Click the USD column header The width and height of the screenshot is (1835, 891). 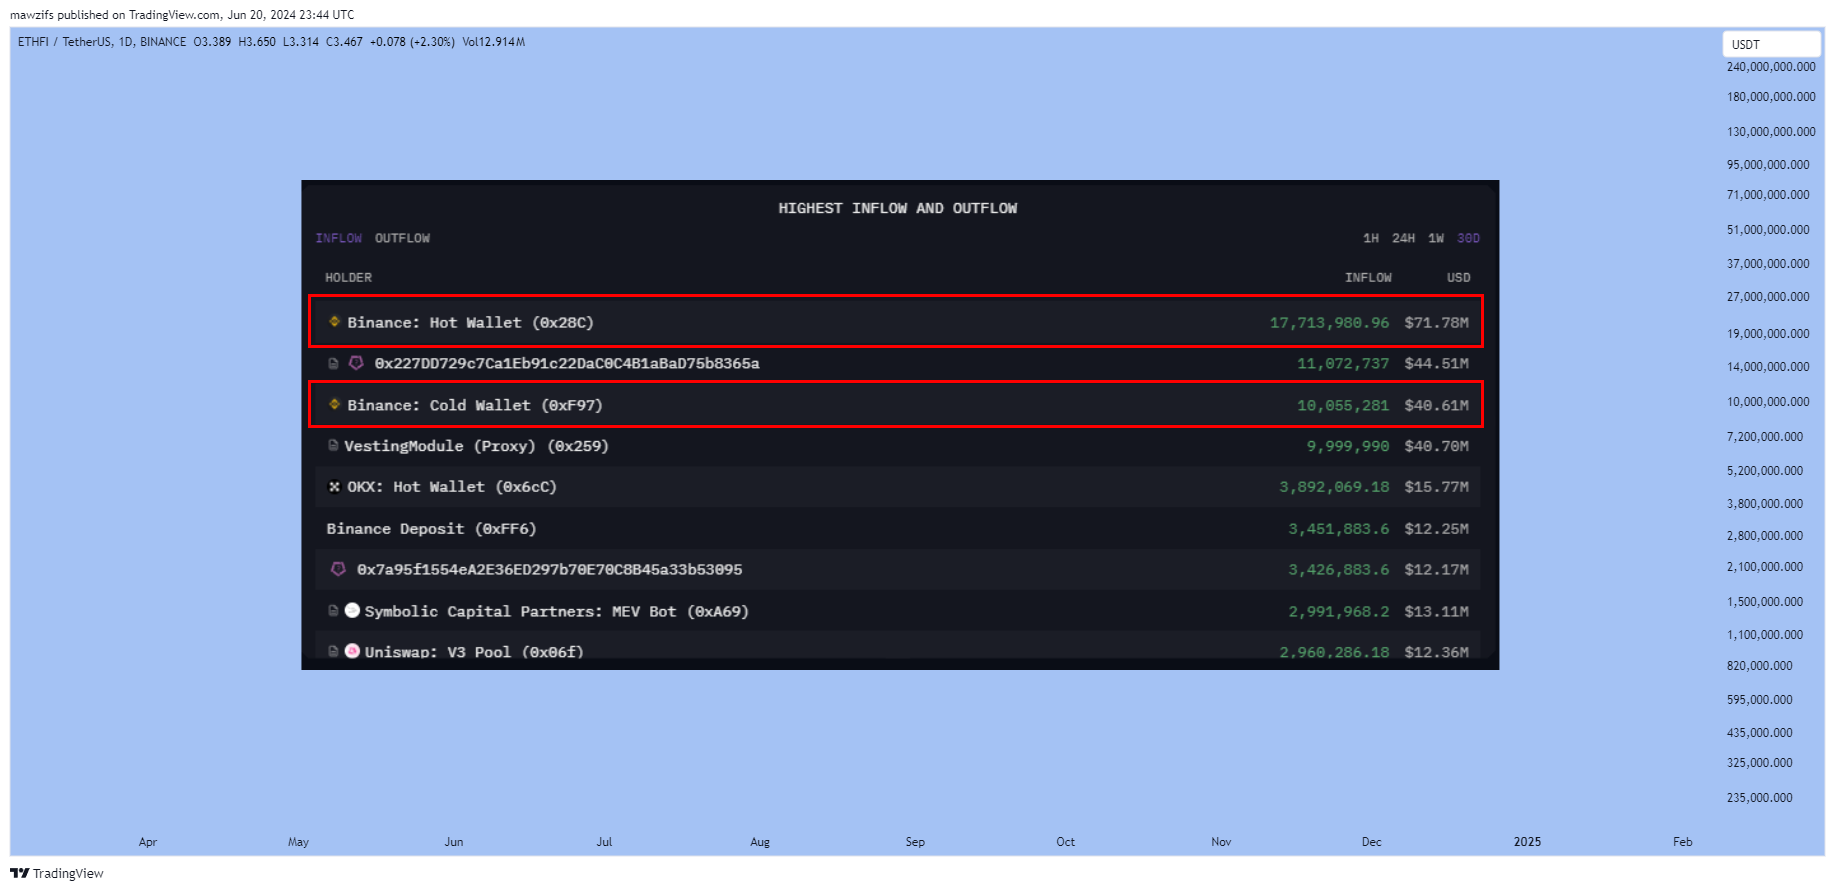1458,277
